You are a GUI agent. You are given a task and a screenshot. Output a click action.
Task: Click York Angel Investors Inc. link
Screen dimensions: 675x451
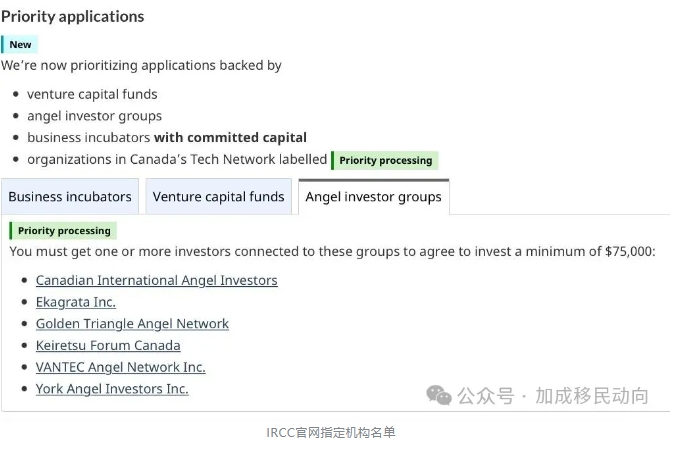pos(112,389)
